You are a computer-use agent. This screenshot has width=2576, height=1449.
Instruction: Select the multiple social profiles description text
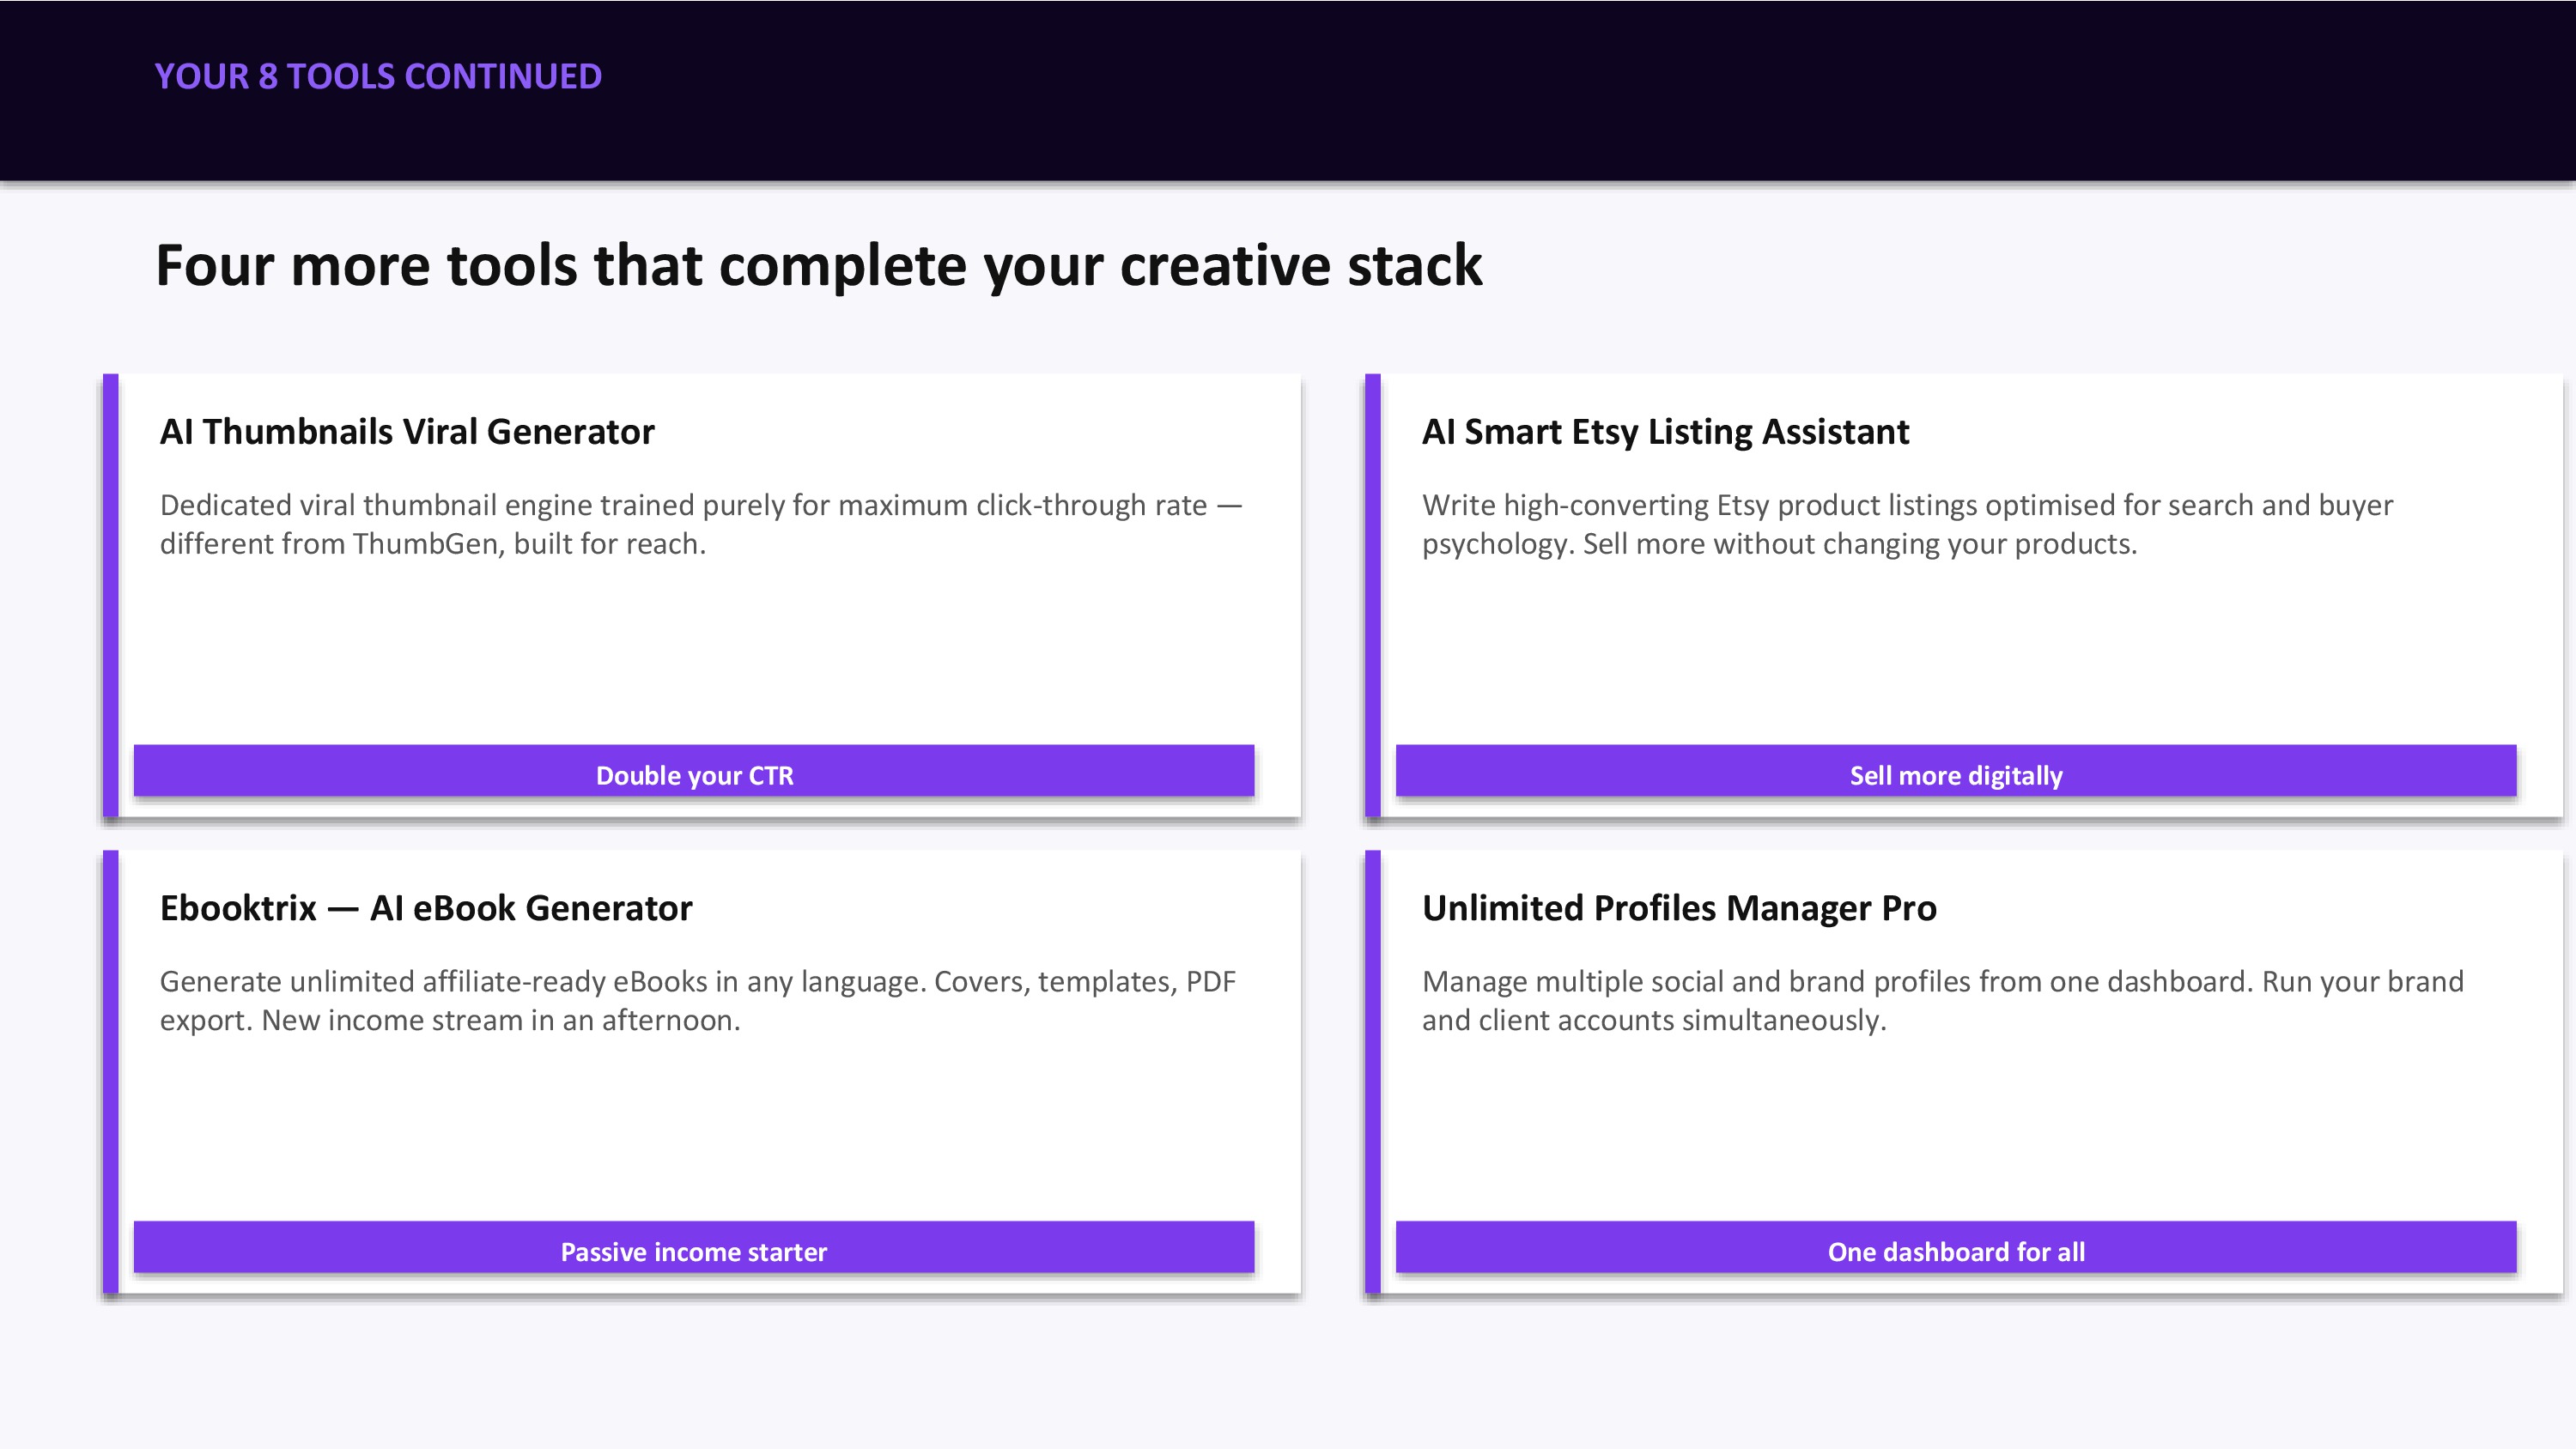[1943, 1000]
